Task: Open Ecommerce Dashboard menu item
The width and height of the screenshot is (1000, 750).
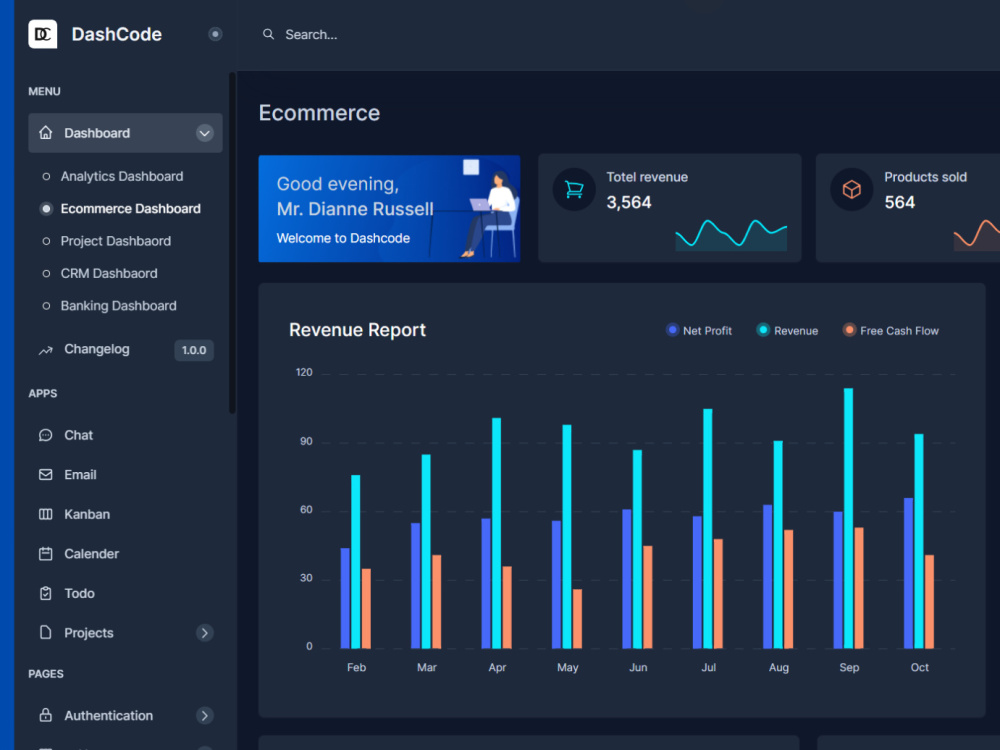Action: (x=131, y=209)
